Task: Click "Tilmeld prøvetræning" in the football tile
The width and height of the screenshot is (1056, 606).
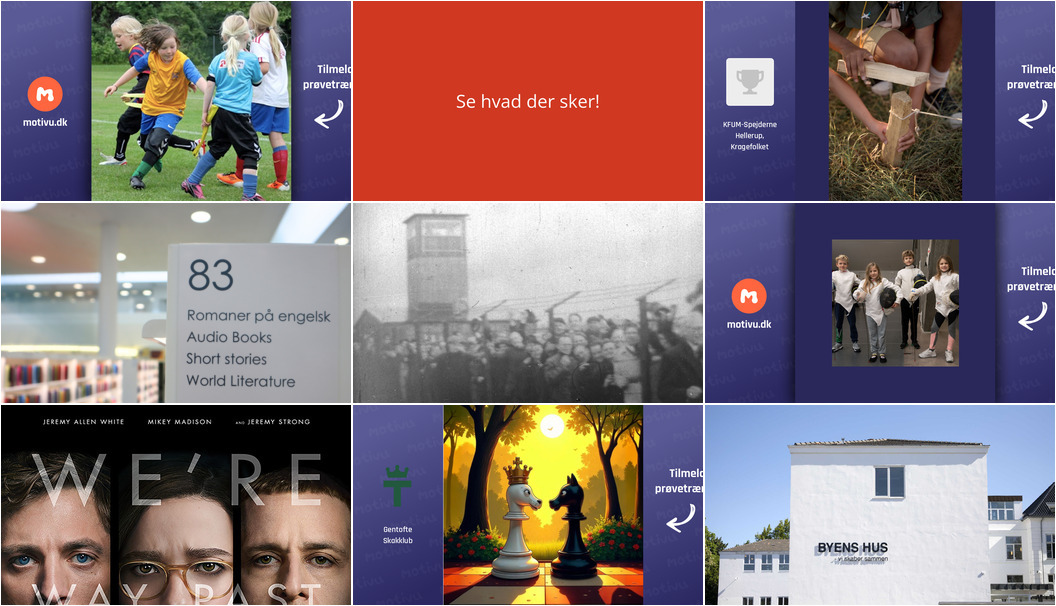Action: 327,77
